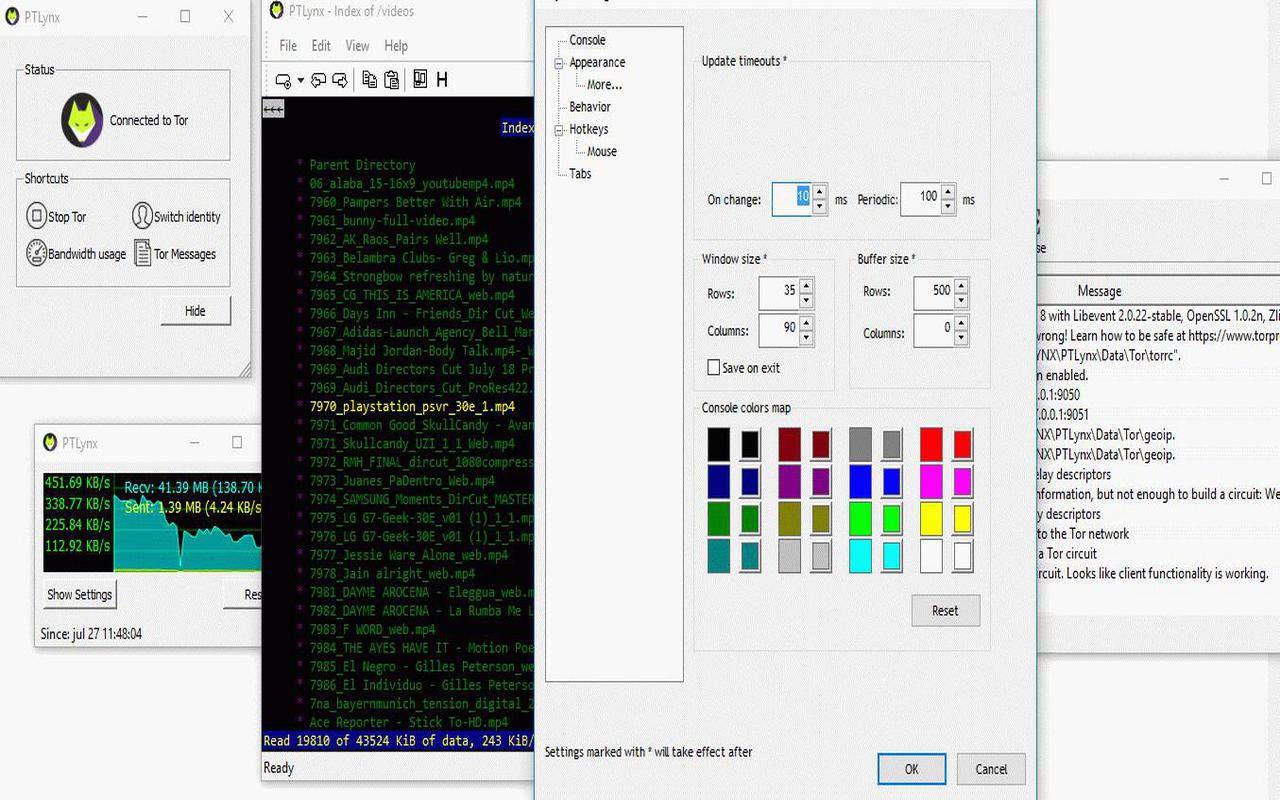The height and width of the screenshot is (800, 1280).
Task: Pick the larger yellow swatch
Action: (931, 518)
